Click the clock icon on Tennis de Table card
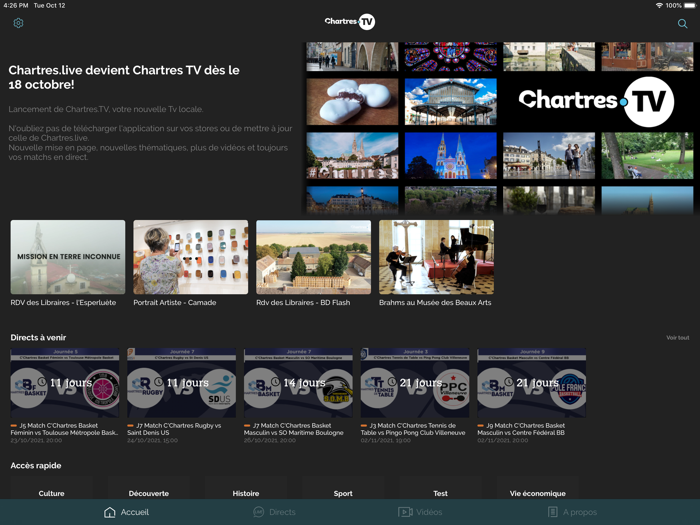The height and width of the screenshot is (525, 700). [392, 382]
